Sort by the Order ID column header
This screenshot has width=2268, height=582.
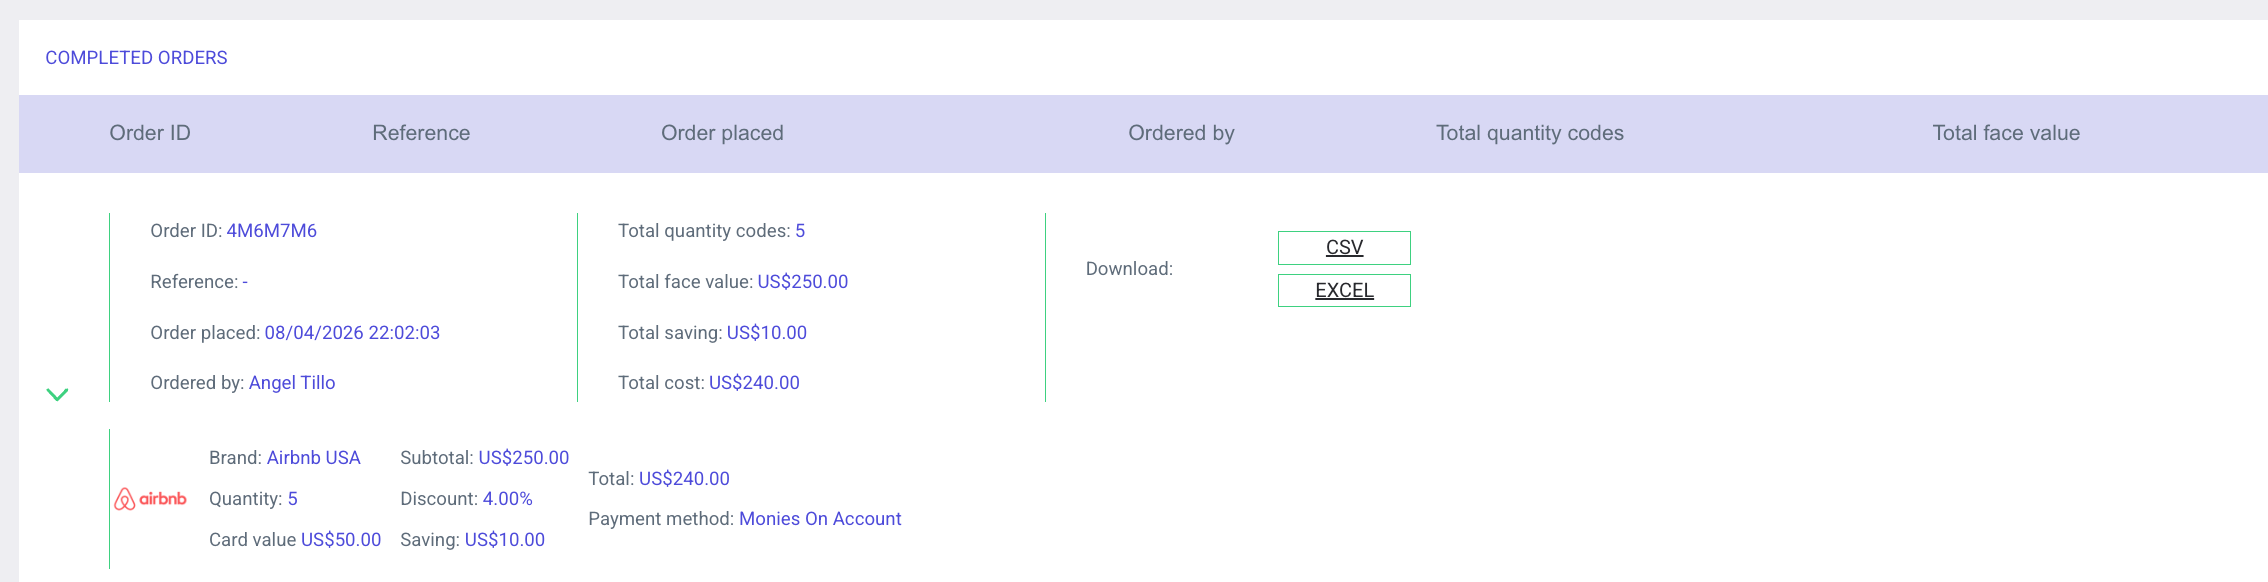pyautogui.click(x=150, y=133)
